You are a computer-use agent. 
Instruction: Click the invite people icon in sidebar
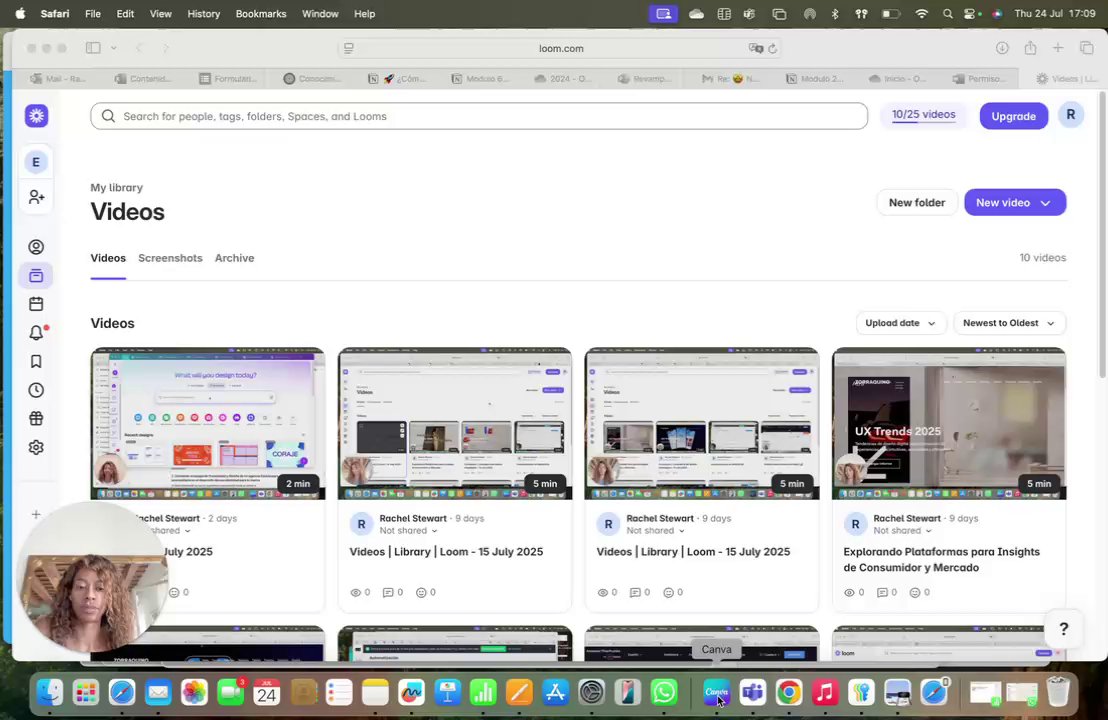coord(37,197)
